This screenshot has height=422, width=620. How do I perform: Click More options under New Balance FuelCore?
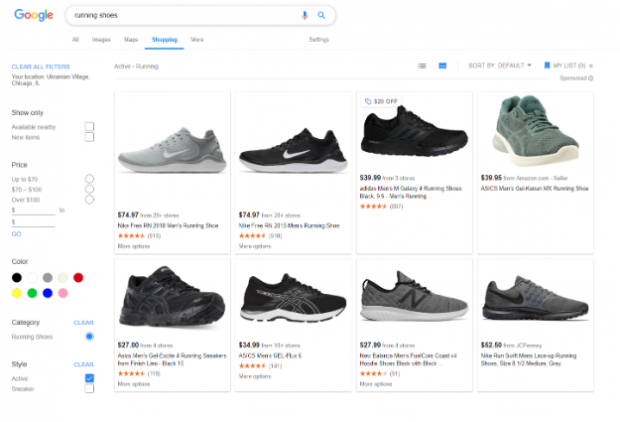(376, 384)
